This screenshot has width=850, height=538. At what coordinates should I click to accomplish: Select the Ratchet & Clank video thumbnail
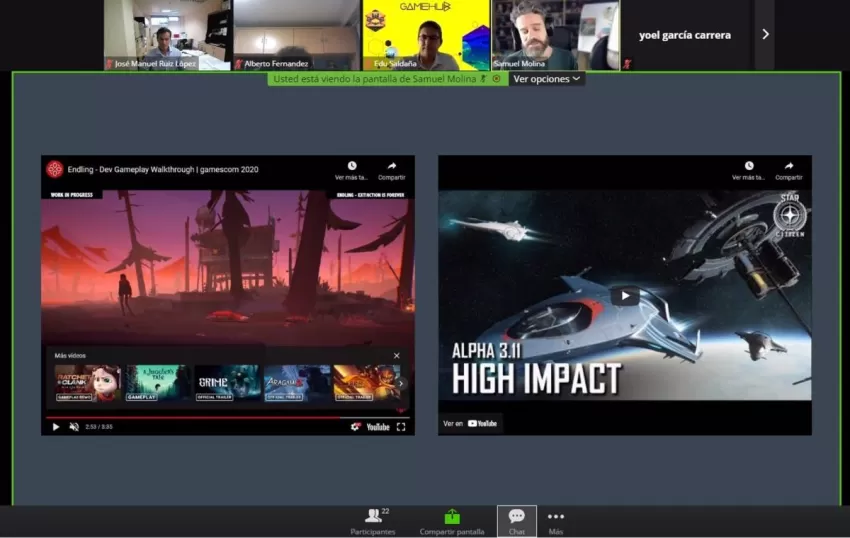87,382
